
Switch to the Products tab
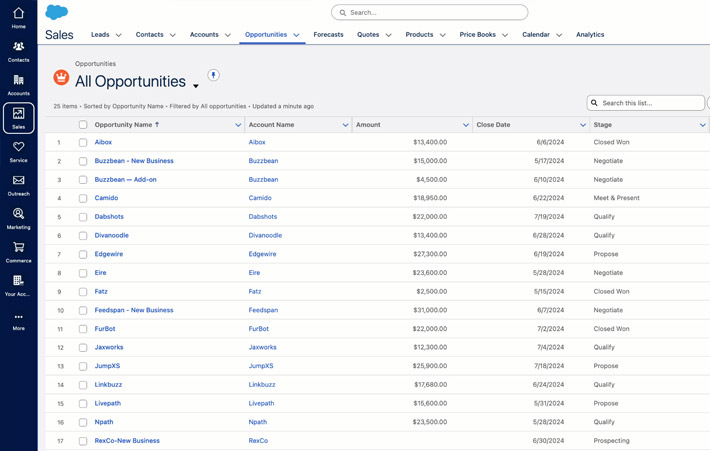(419, 34)
